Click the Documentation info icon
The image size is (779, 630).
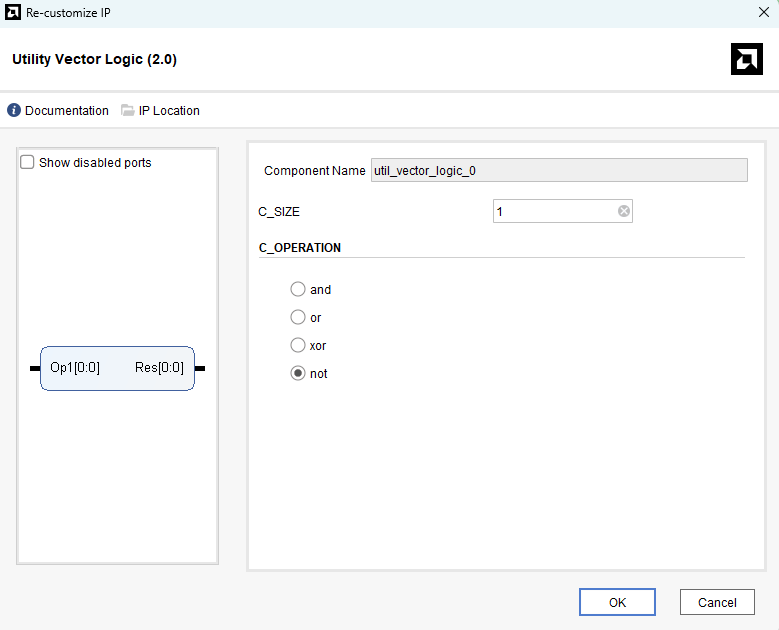tap(14, 111)
